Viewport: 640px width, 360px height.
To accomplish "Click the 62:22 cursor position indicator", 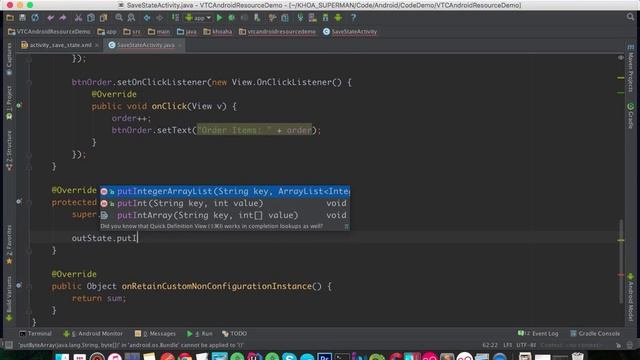I will [490, 345].
